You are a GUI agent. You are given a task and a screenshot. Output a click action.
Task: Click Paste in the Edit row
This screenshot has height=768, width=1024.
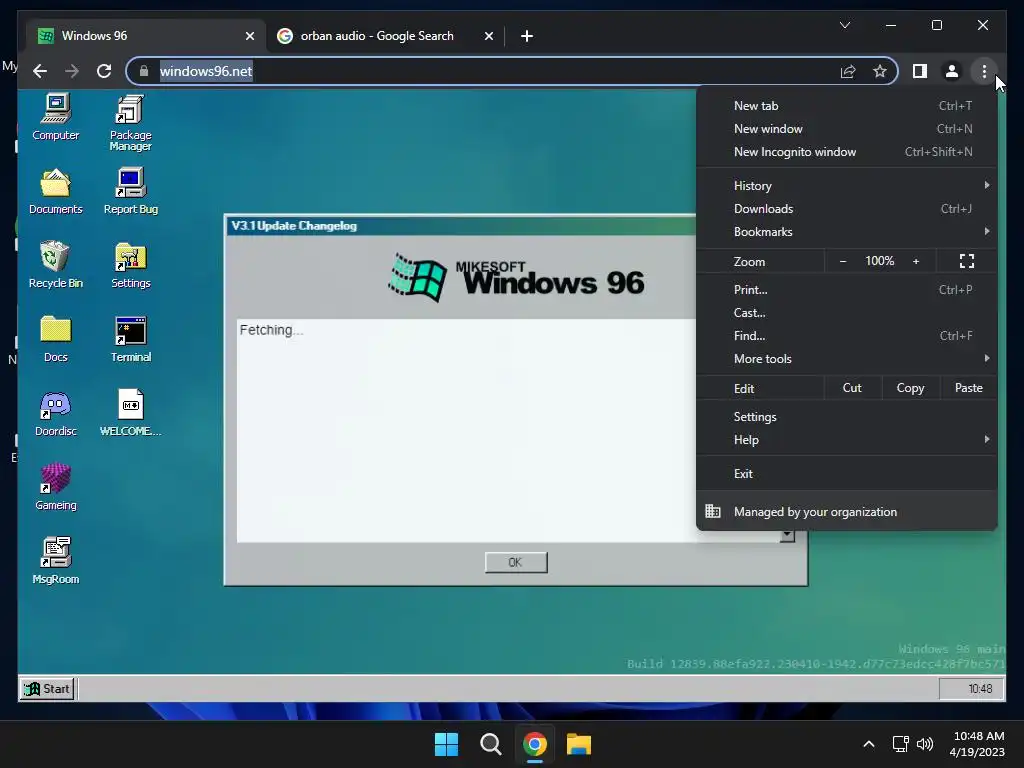point(968,388)
